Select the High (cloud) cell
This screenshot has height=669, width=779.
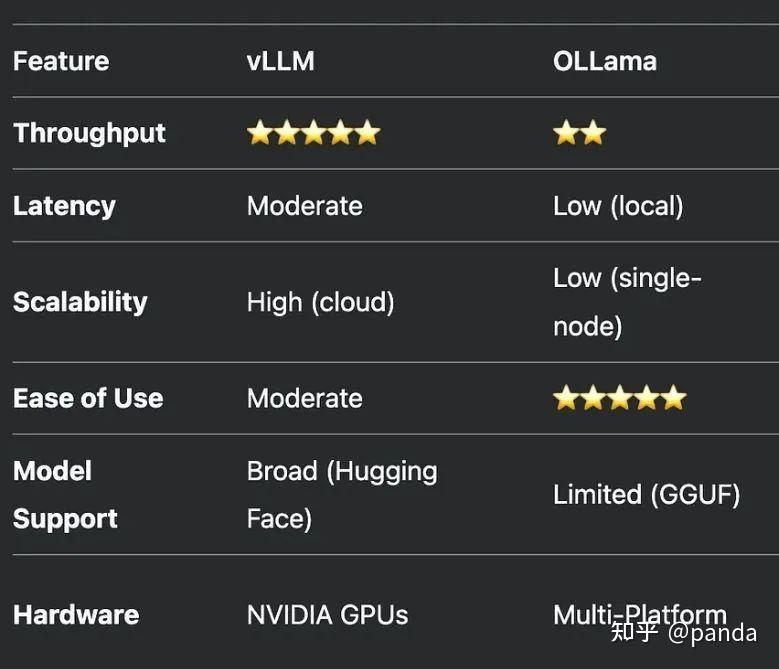321,302
